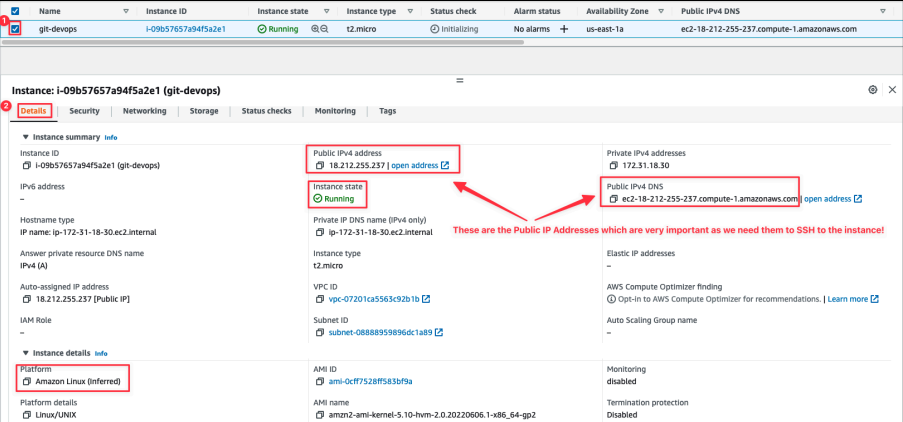Select us-east-1a availability zone cell
This screenshot has height=422, width=903.
[603, 29]
